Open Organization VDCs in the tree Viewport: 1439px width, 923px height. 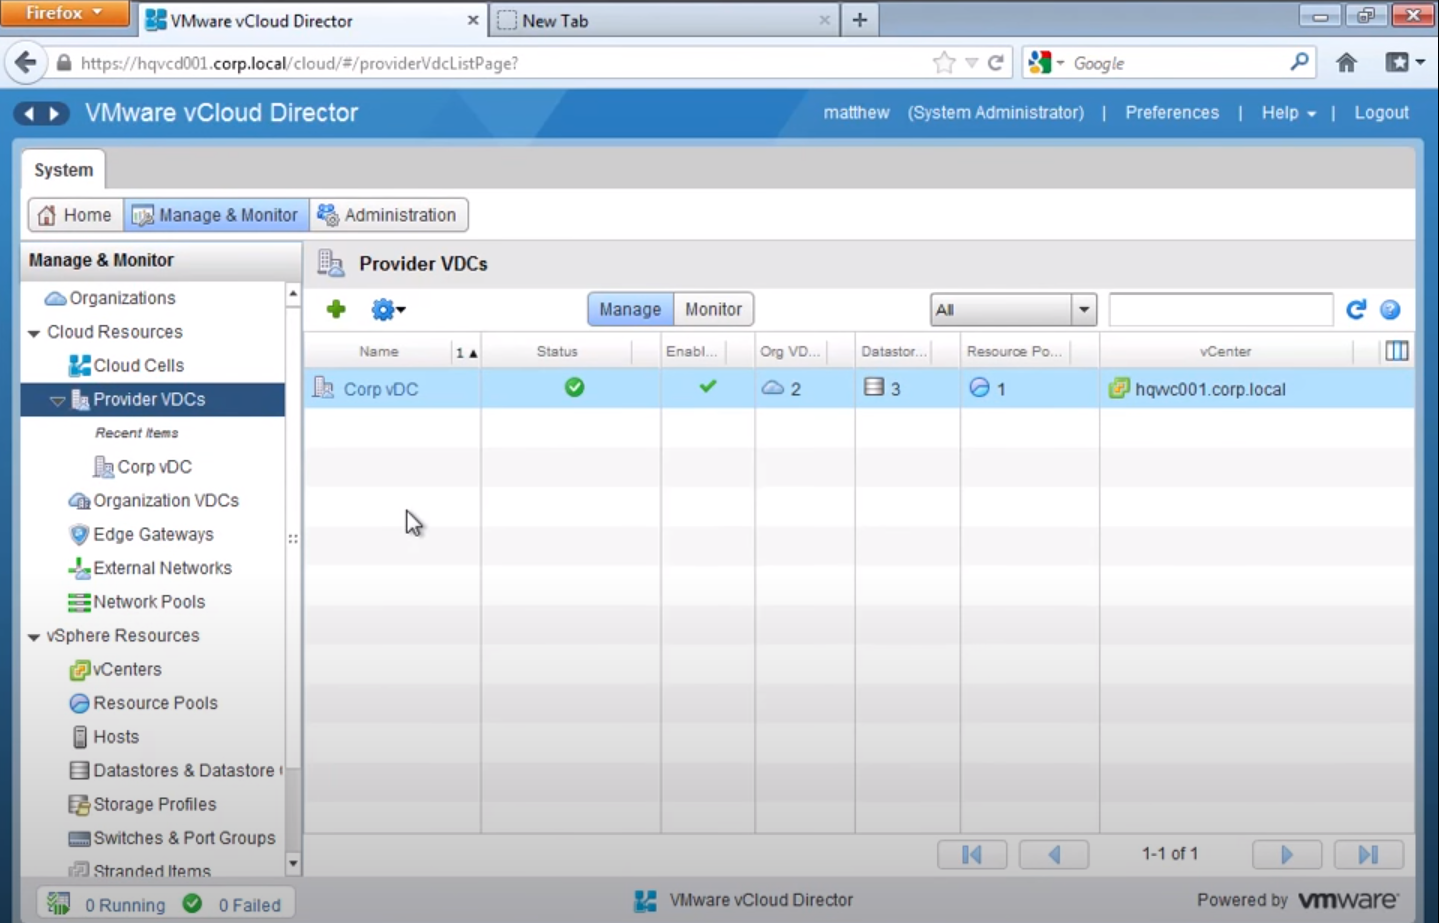pyautogui.click(x=166, y=501)
